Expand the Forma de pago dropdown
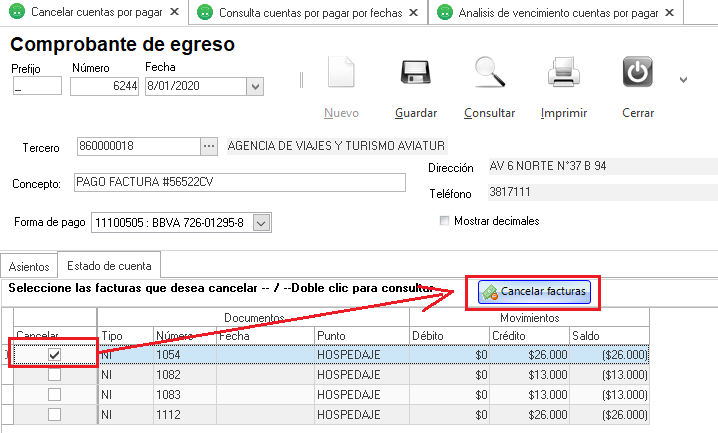This screenshot has width=718, height=433. [261, 223]
